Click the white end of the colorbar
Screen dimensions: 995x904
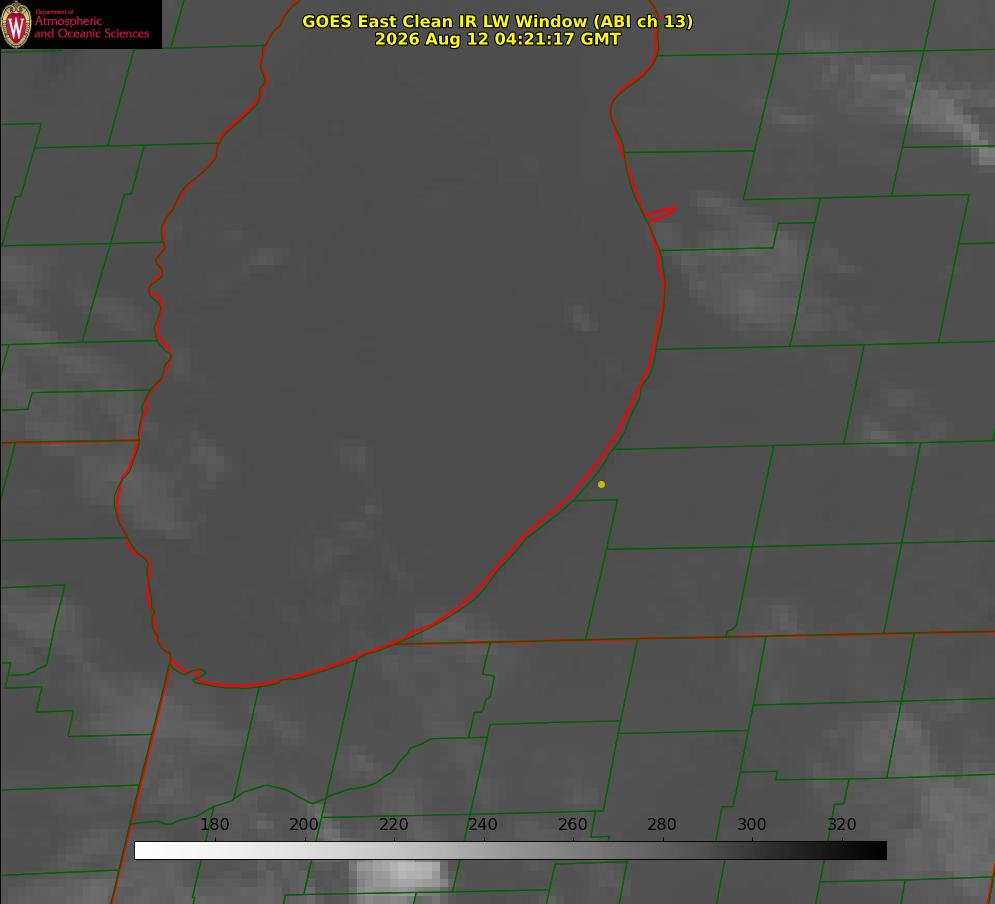(x=146, y=851)
